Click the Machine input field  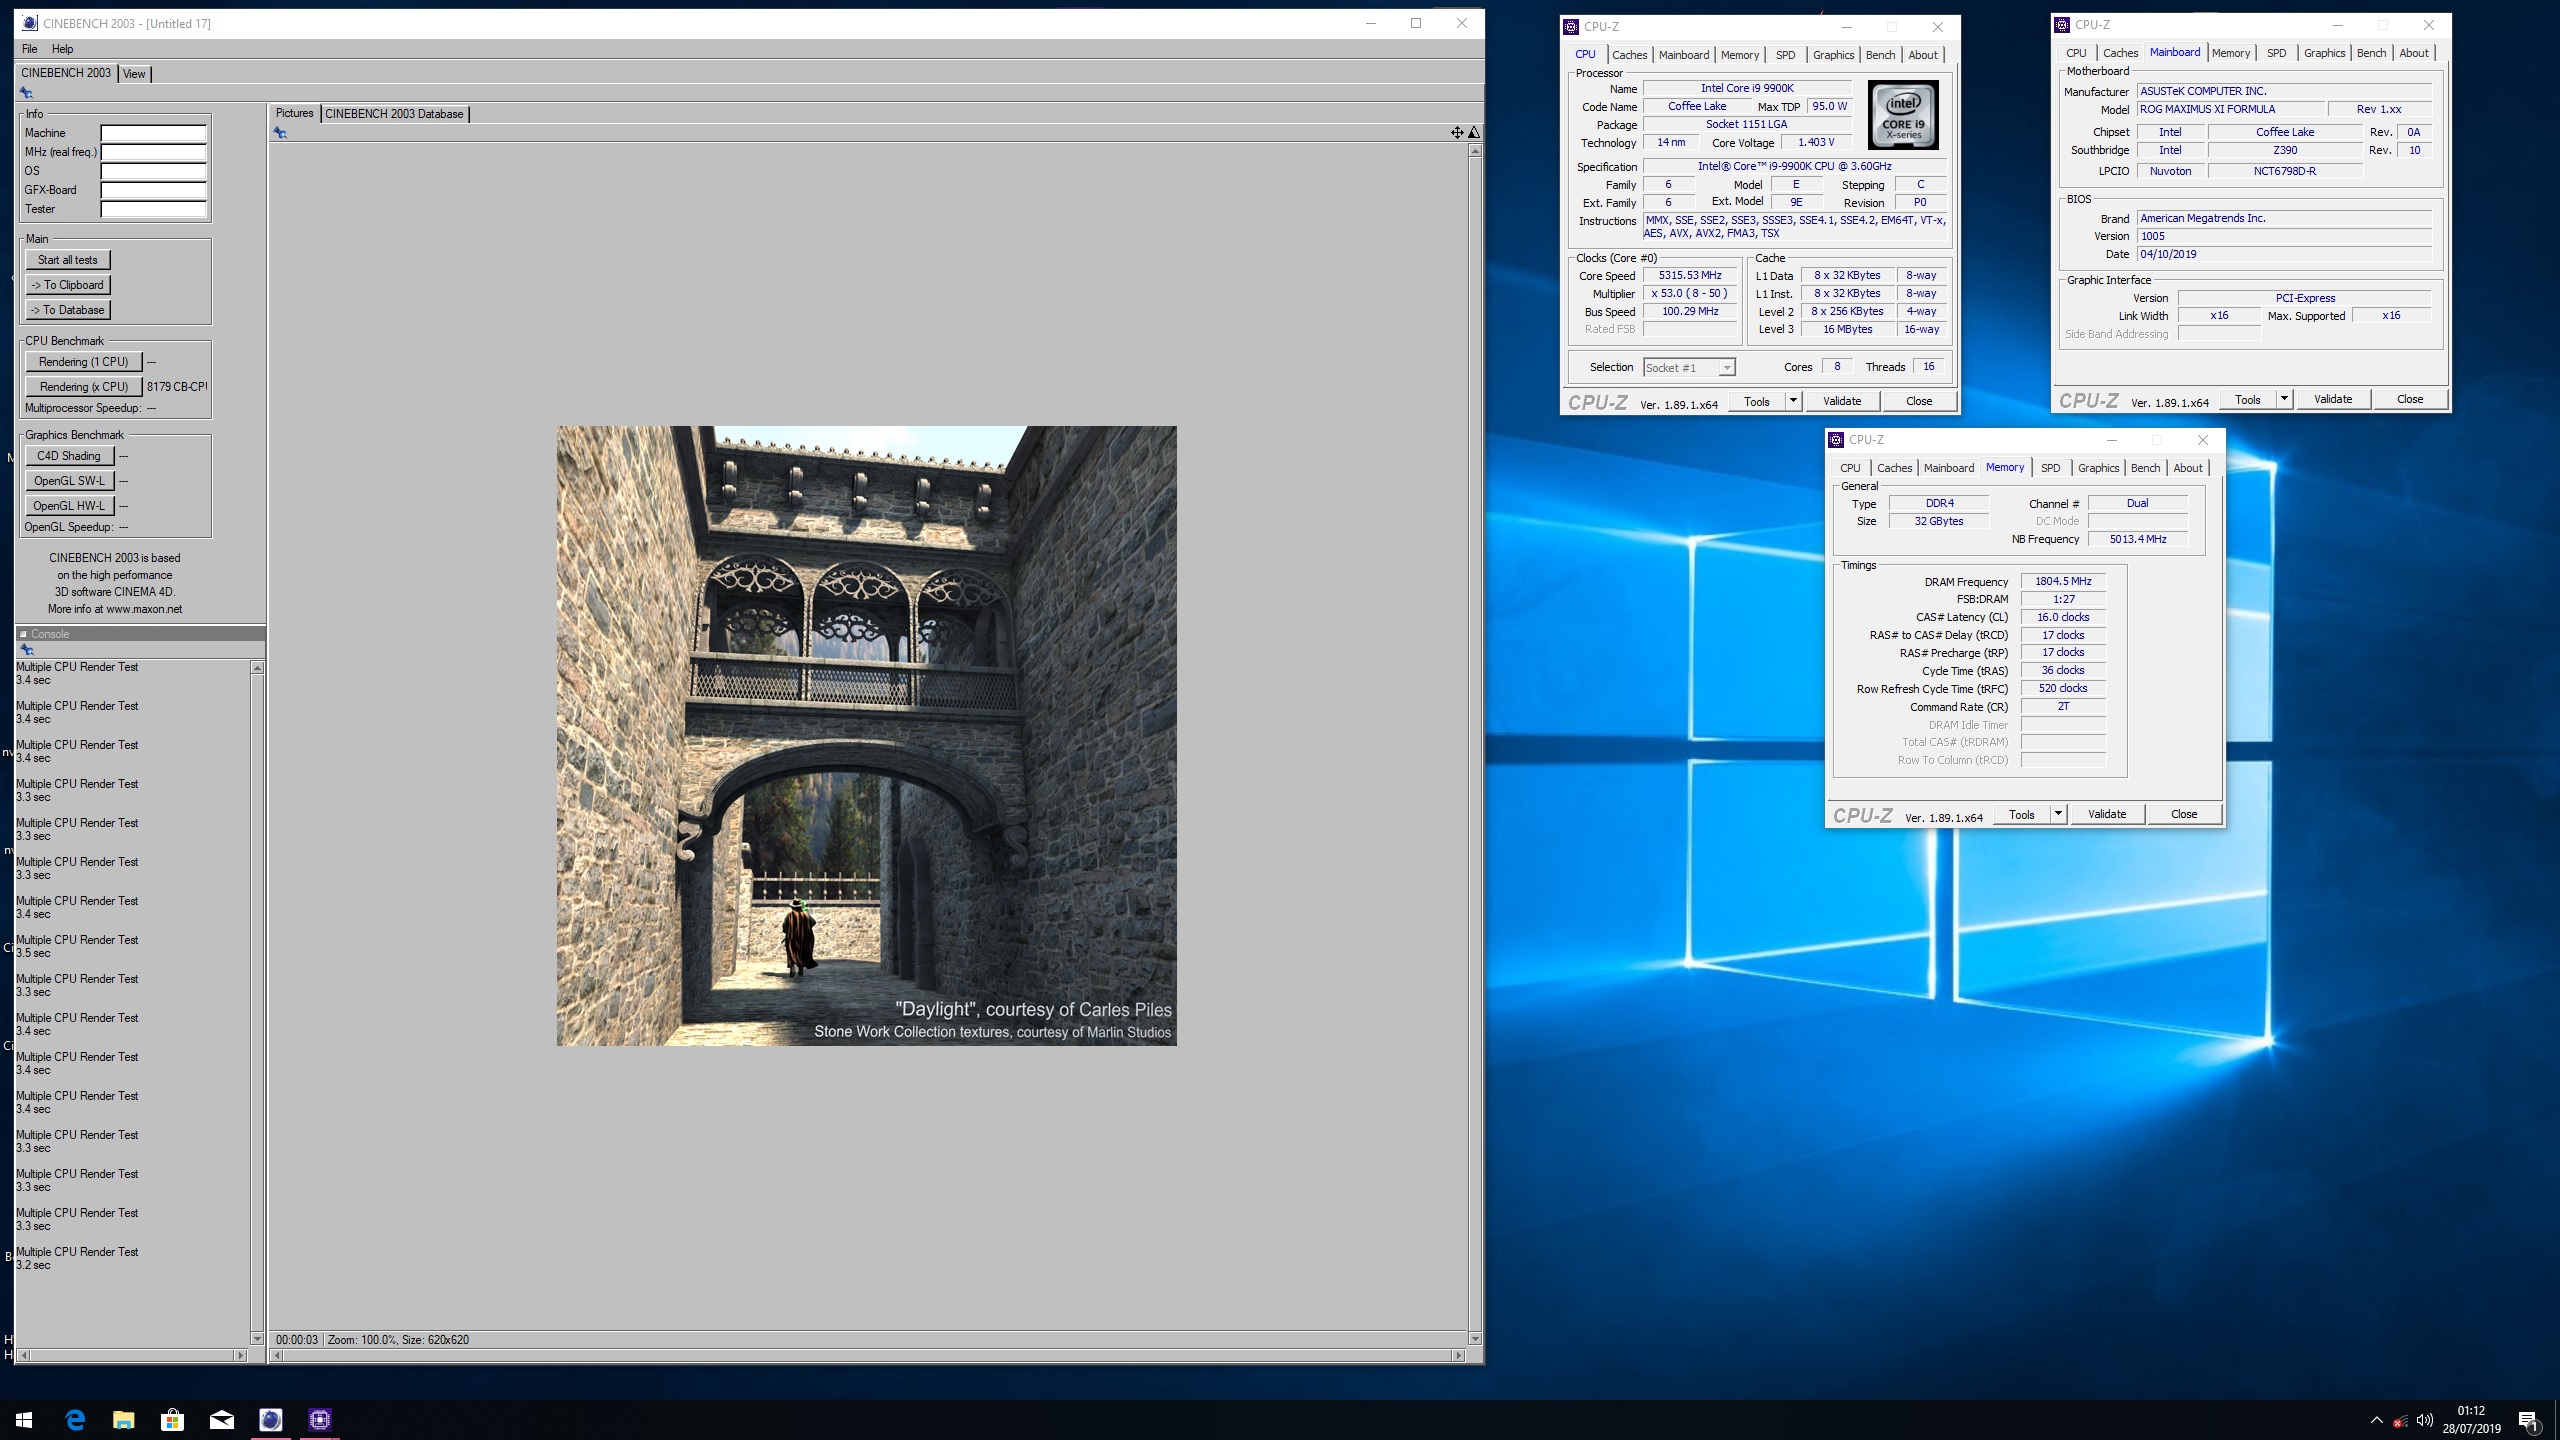click(x=153, y=133)
